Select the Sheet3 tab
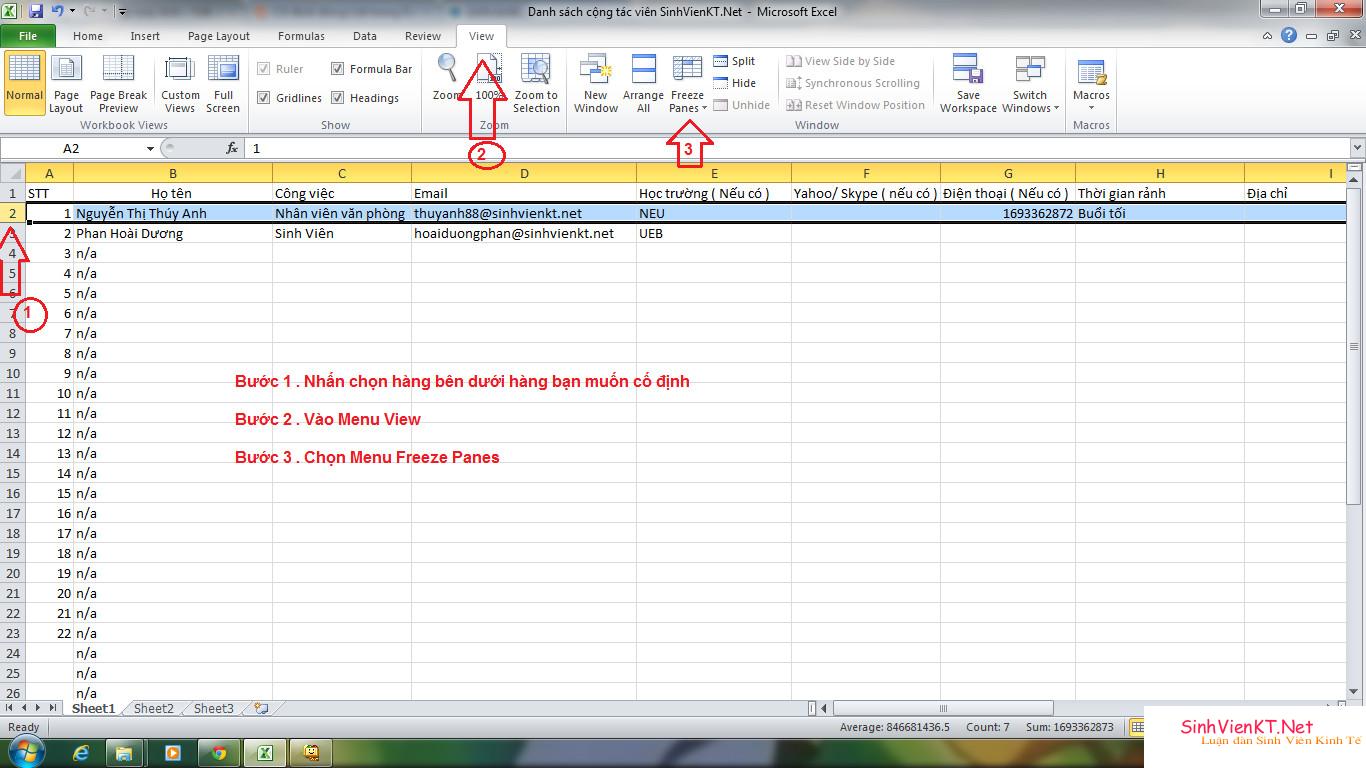The width and height of the screenshot is (1366, 768). coord(213,708)
